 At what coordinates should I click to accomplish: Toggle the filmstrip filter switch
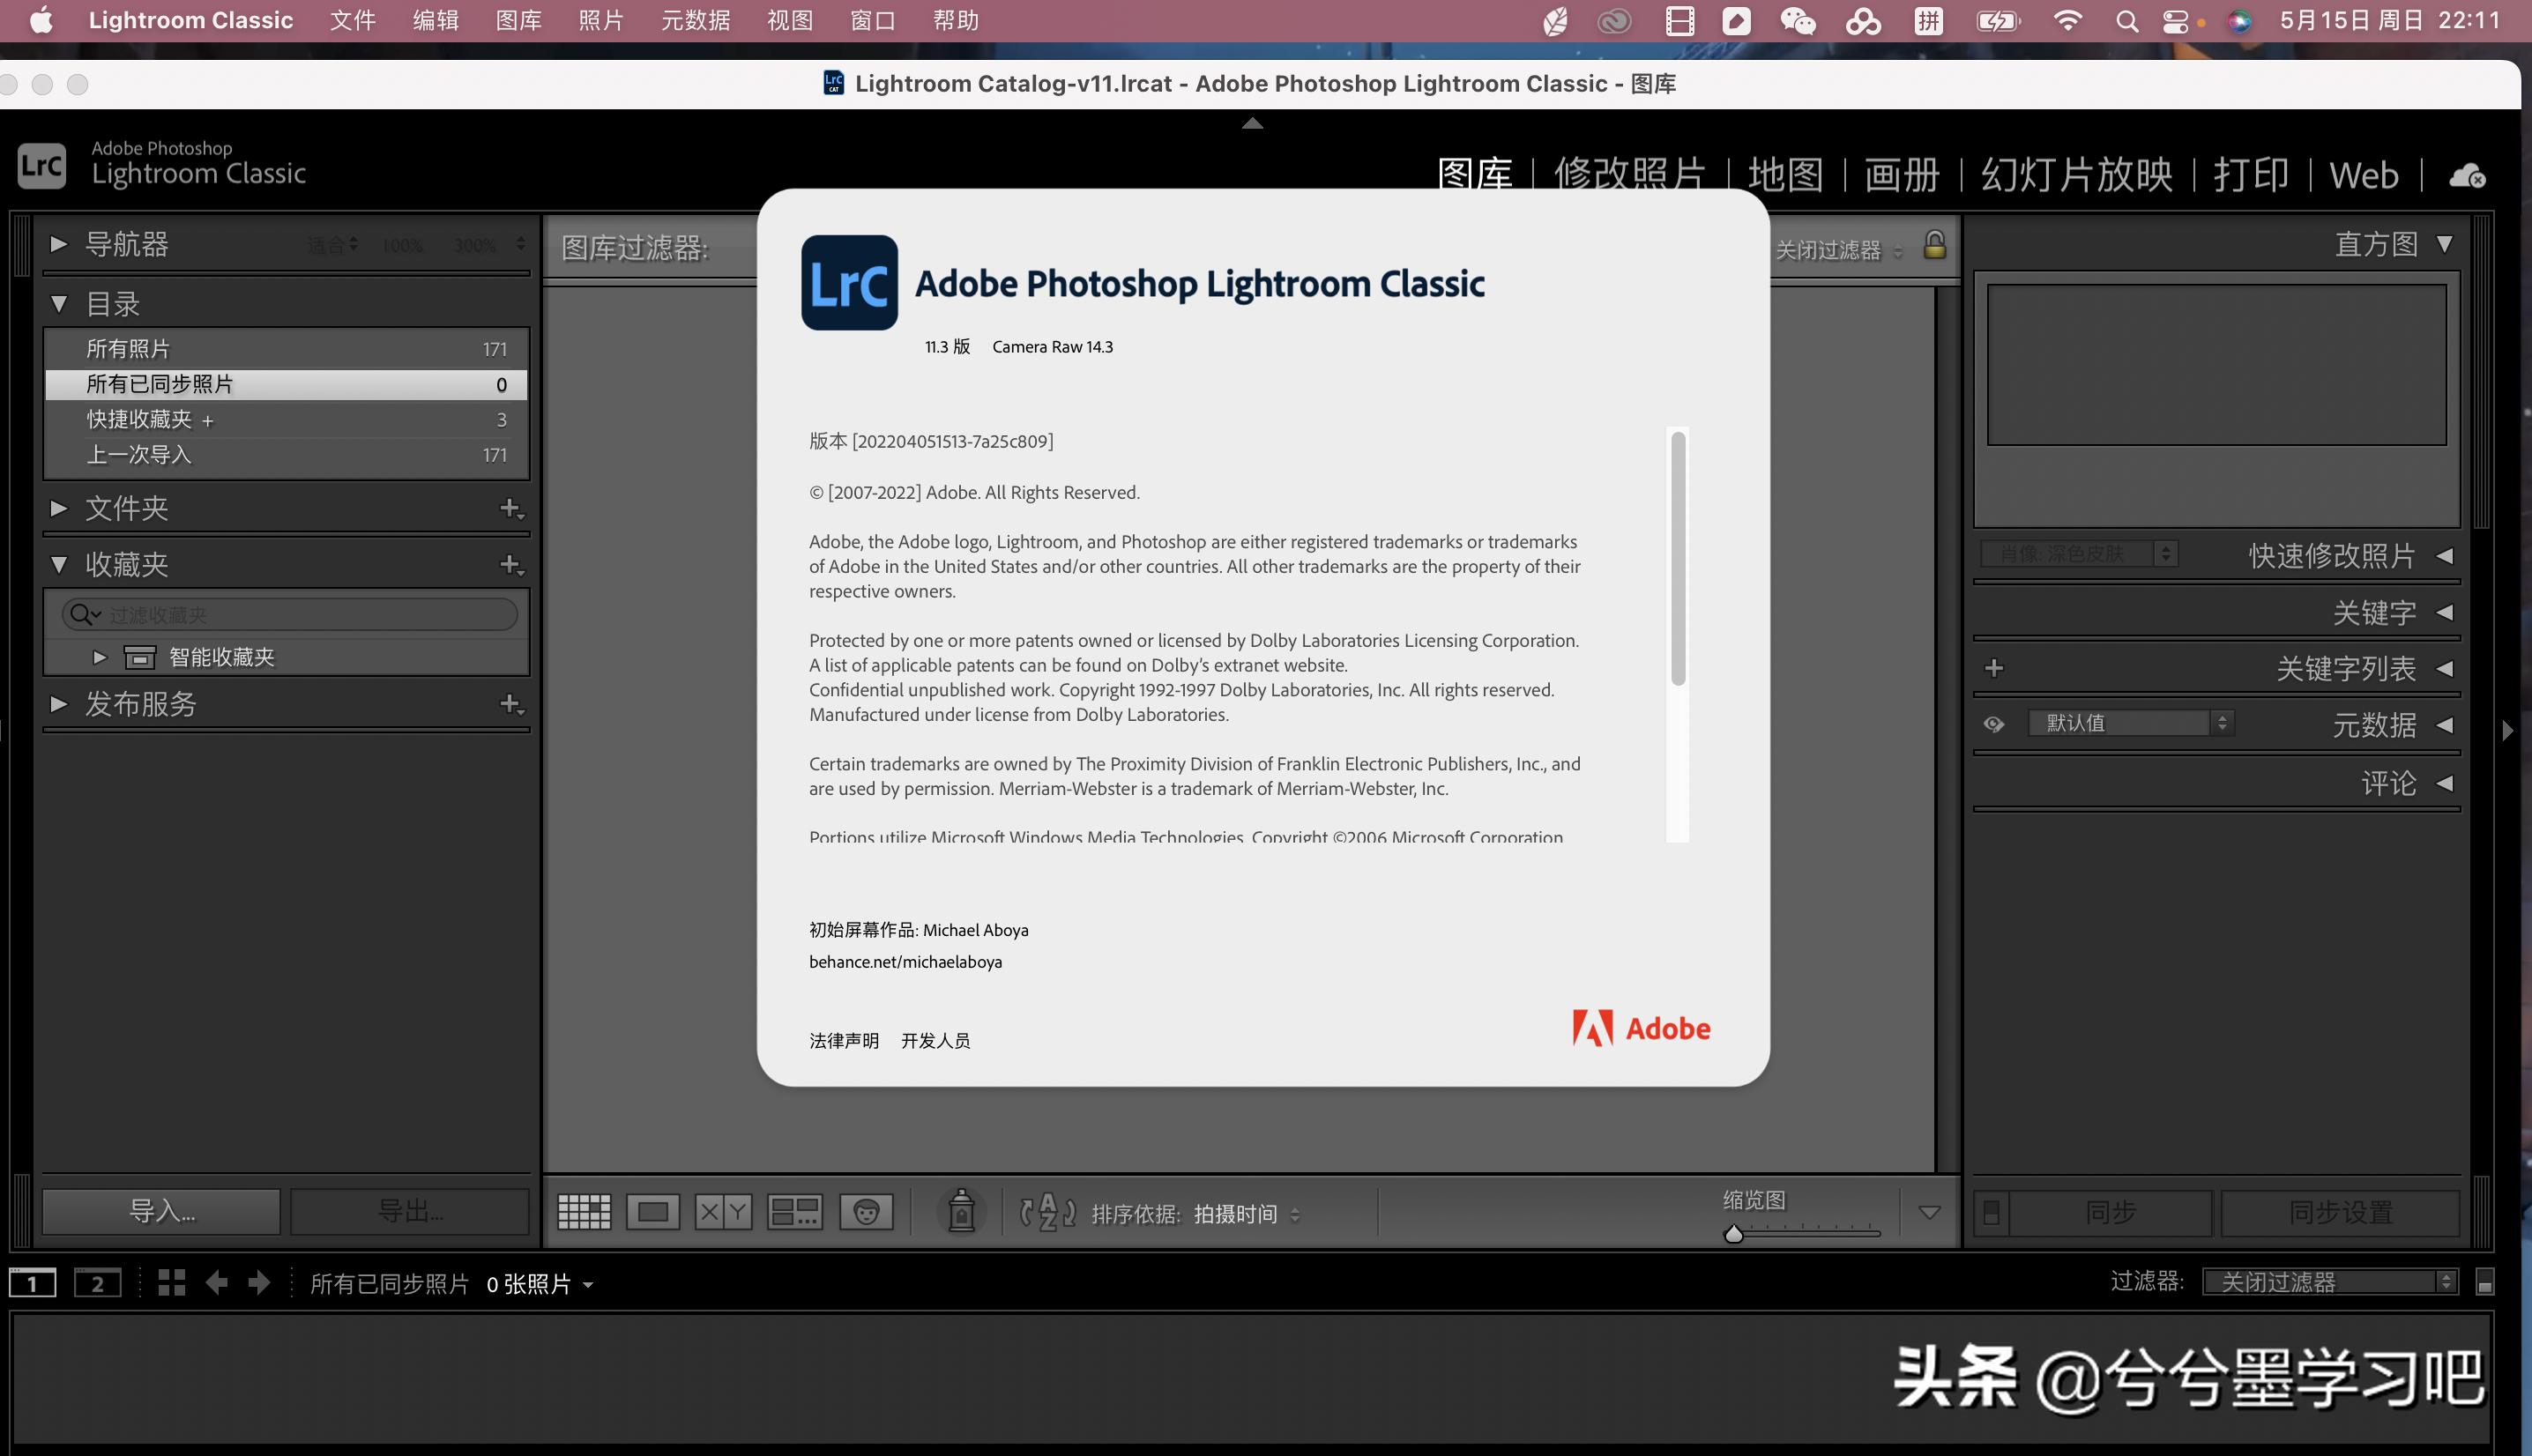point(2484,1282)
